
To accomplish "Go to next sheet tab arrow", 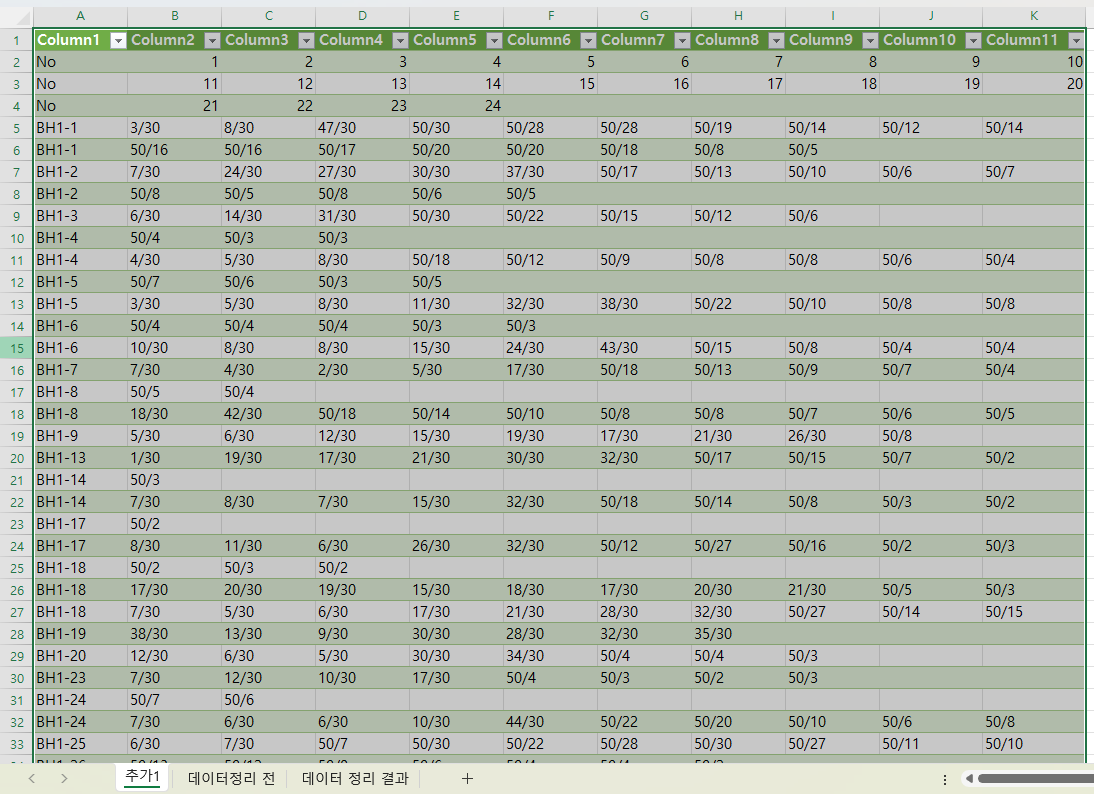I will [64, 778].
